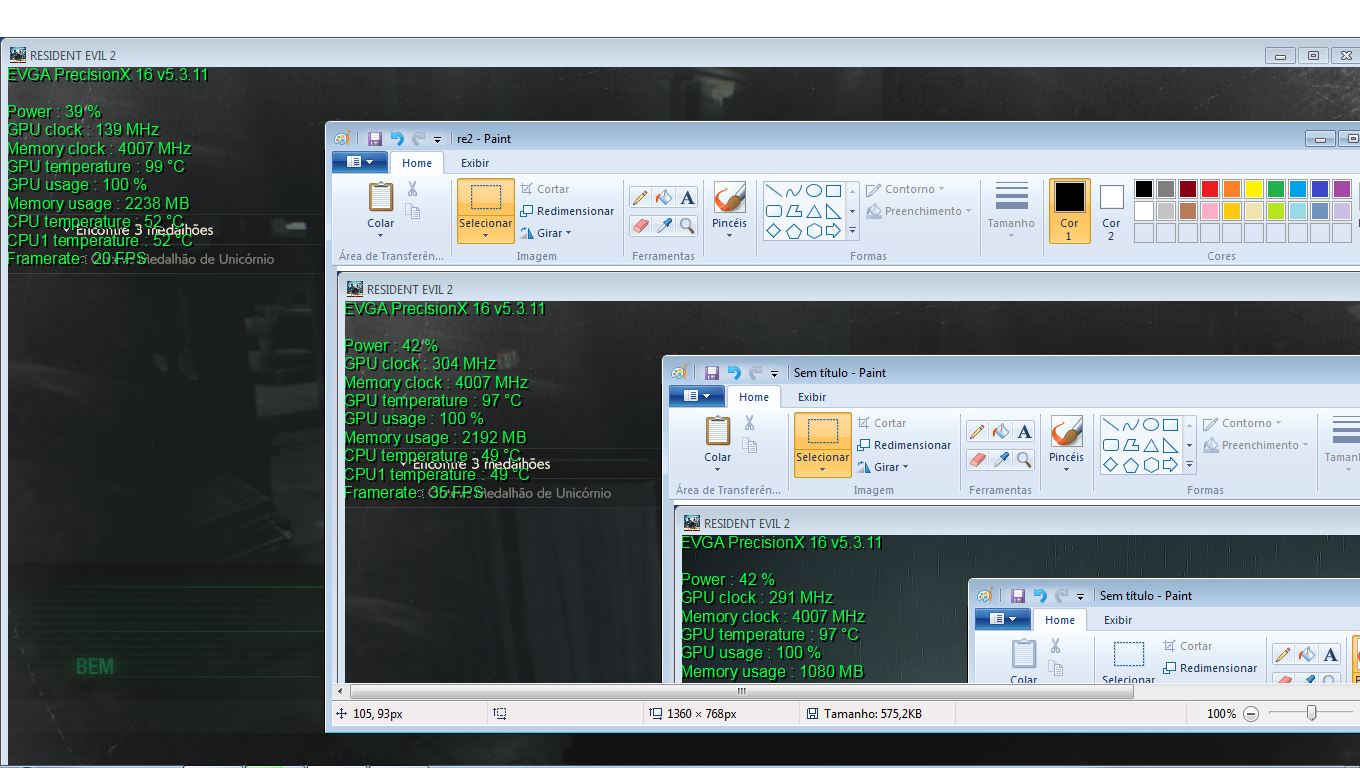Pick Right arrow shape in re2 - Paint Formas
This screenshot has width=1360, height=768.
tap(833, 231)
